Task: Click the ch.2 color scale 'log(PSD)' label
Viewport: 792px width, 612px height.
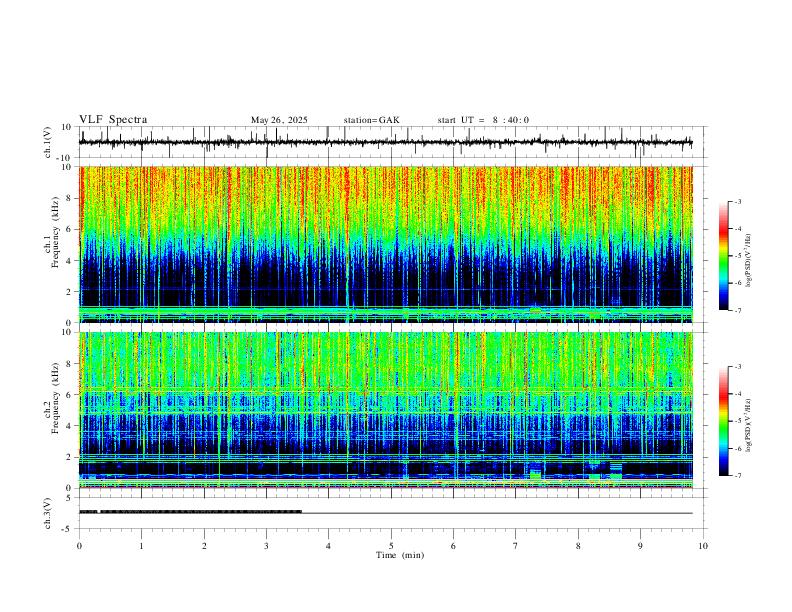Action: (749, 425)
